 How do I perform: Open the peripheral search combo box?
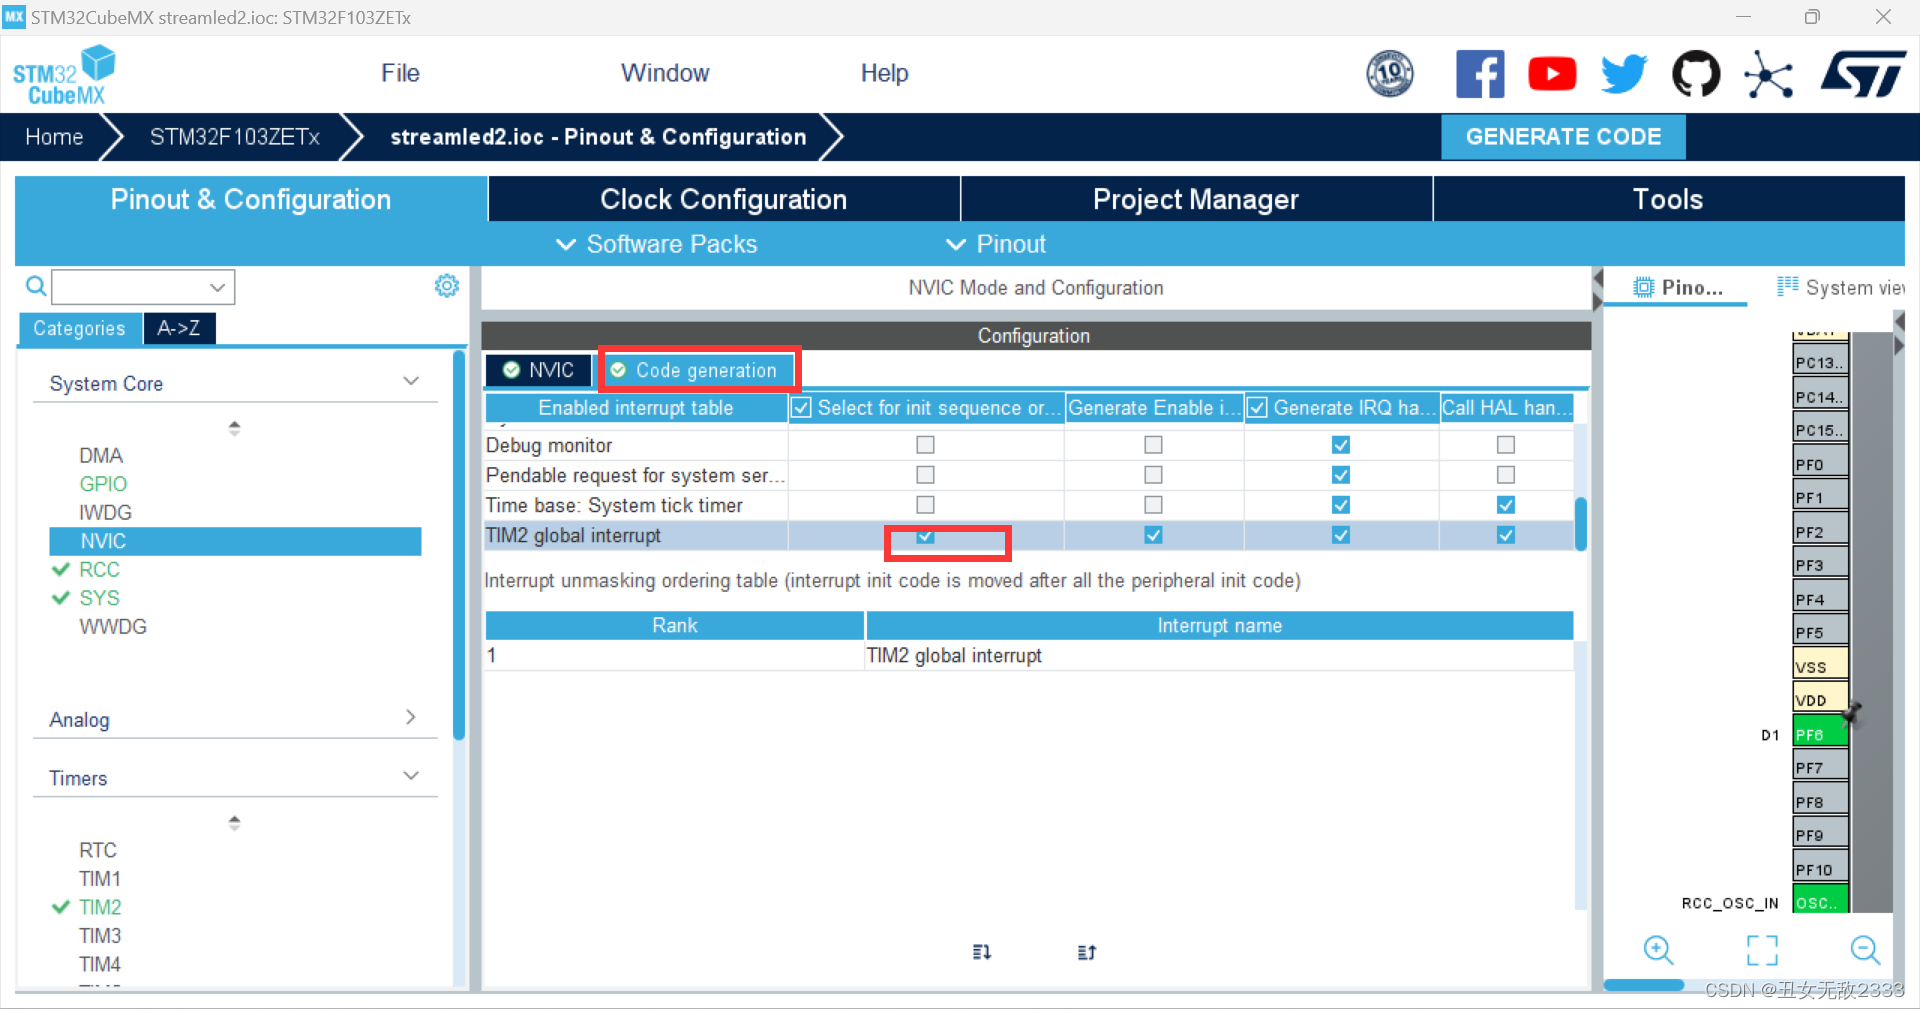coord(143,287)
